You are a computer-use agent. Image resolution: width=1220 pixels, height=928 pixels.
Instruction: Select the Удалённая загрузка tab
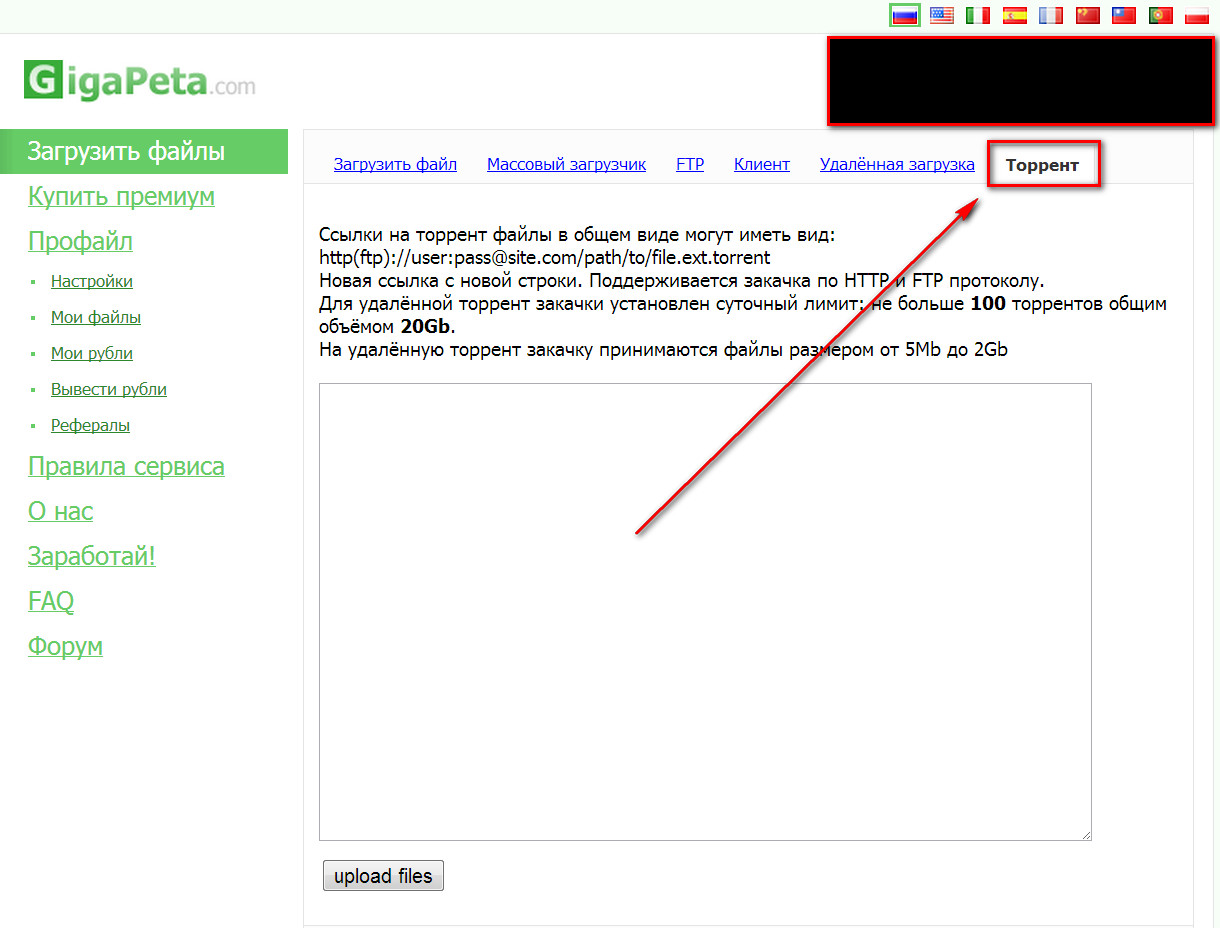tap(897, 164)
